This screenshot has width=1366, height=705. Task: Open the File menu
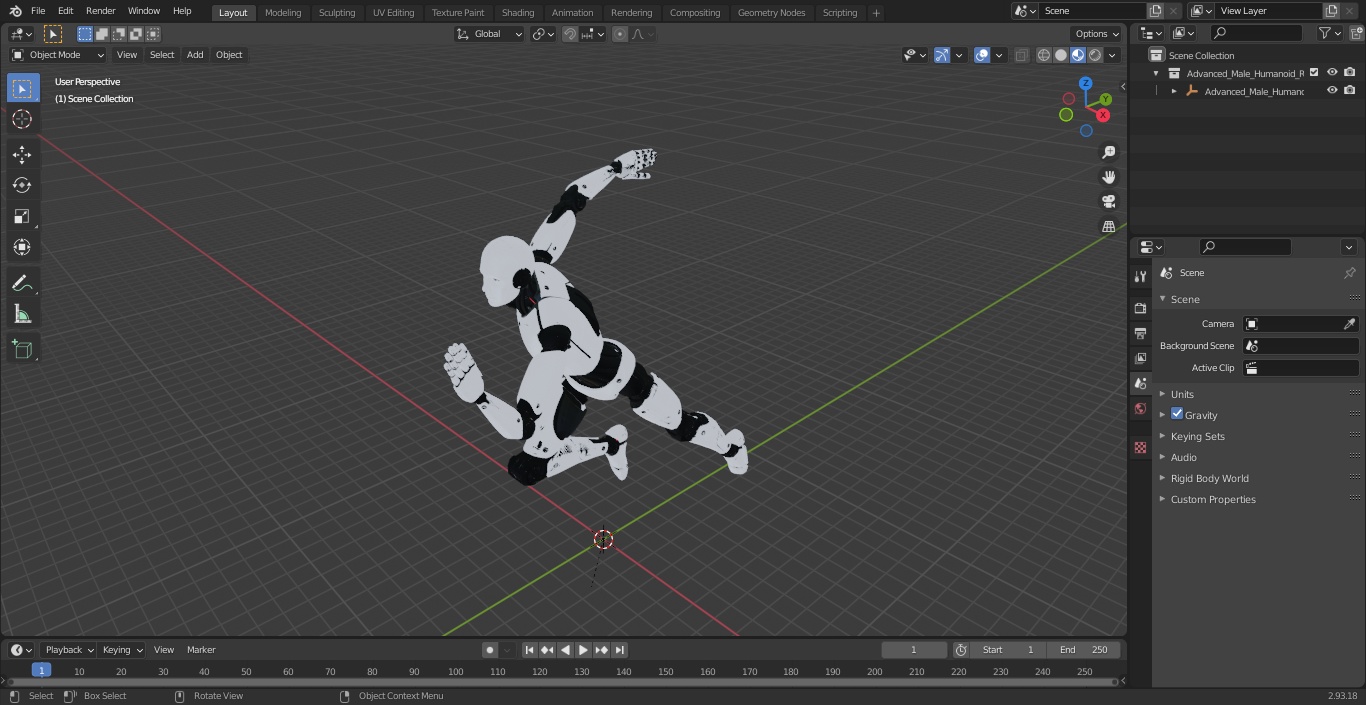pyautogui.click(x=38, y=11)
